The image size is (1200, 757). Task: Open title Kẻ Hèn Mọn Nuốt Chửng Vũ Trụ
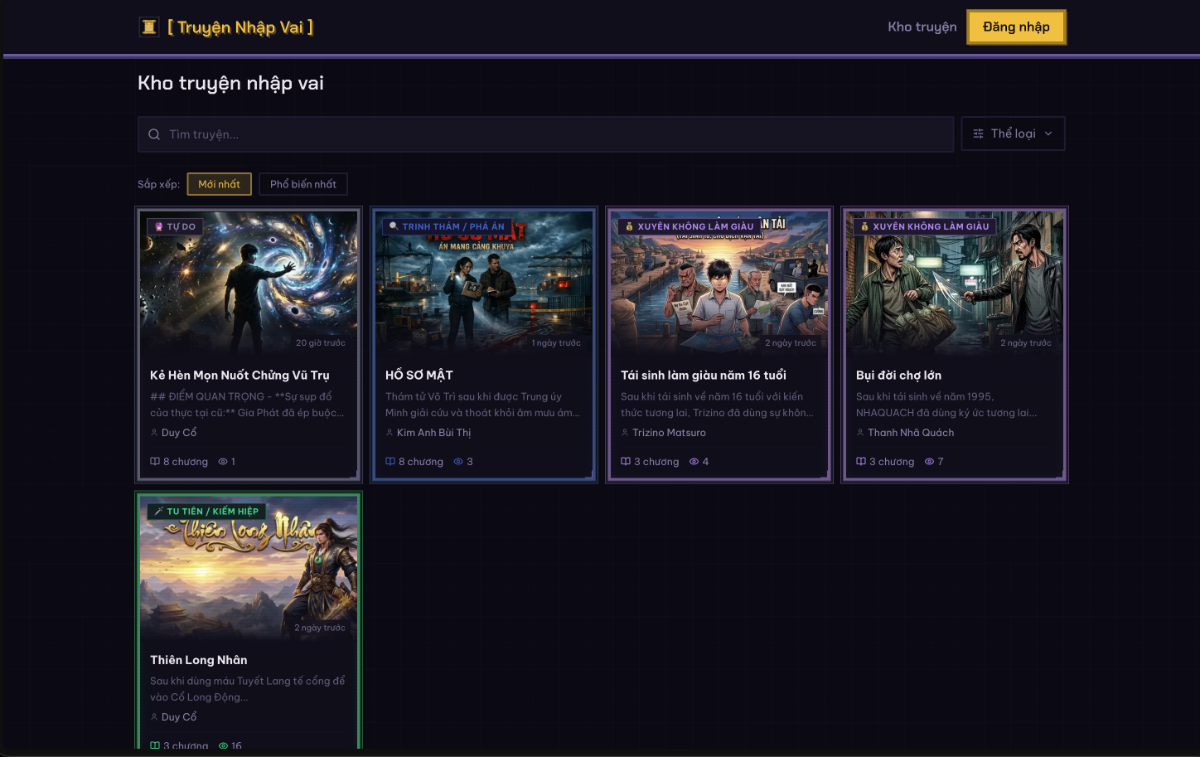click(240, 375)
